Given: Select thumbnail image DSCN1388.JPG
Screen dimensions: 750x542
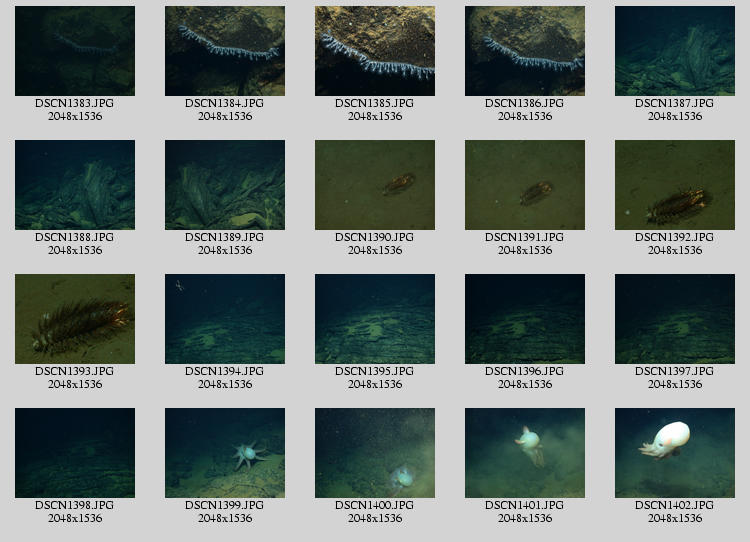Looking at the screenshot, I should [75, 185].
